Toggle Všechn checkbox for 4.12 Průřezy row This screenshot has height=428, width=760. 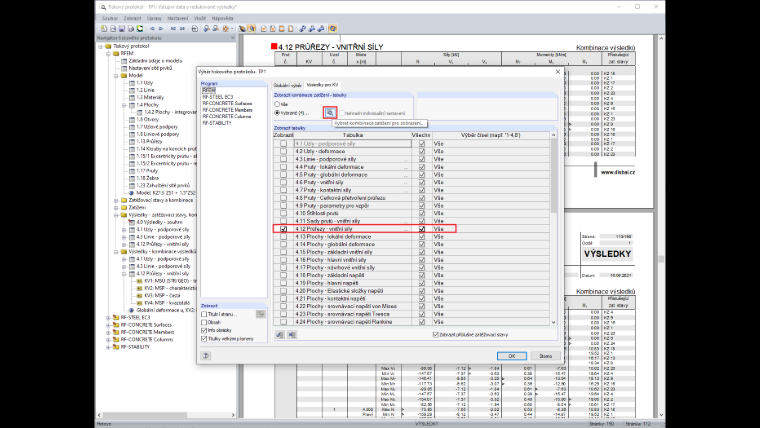422,229
